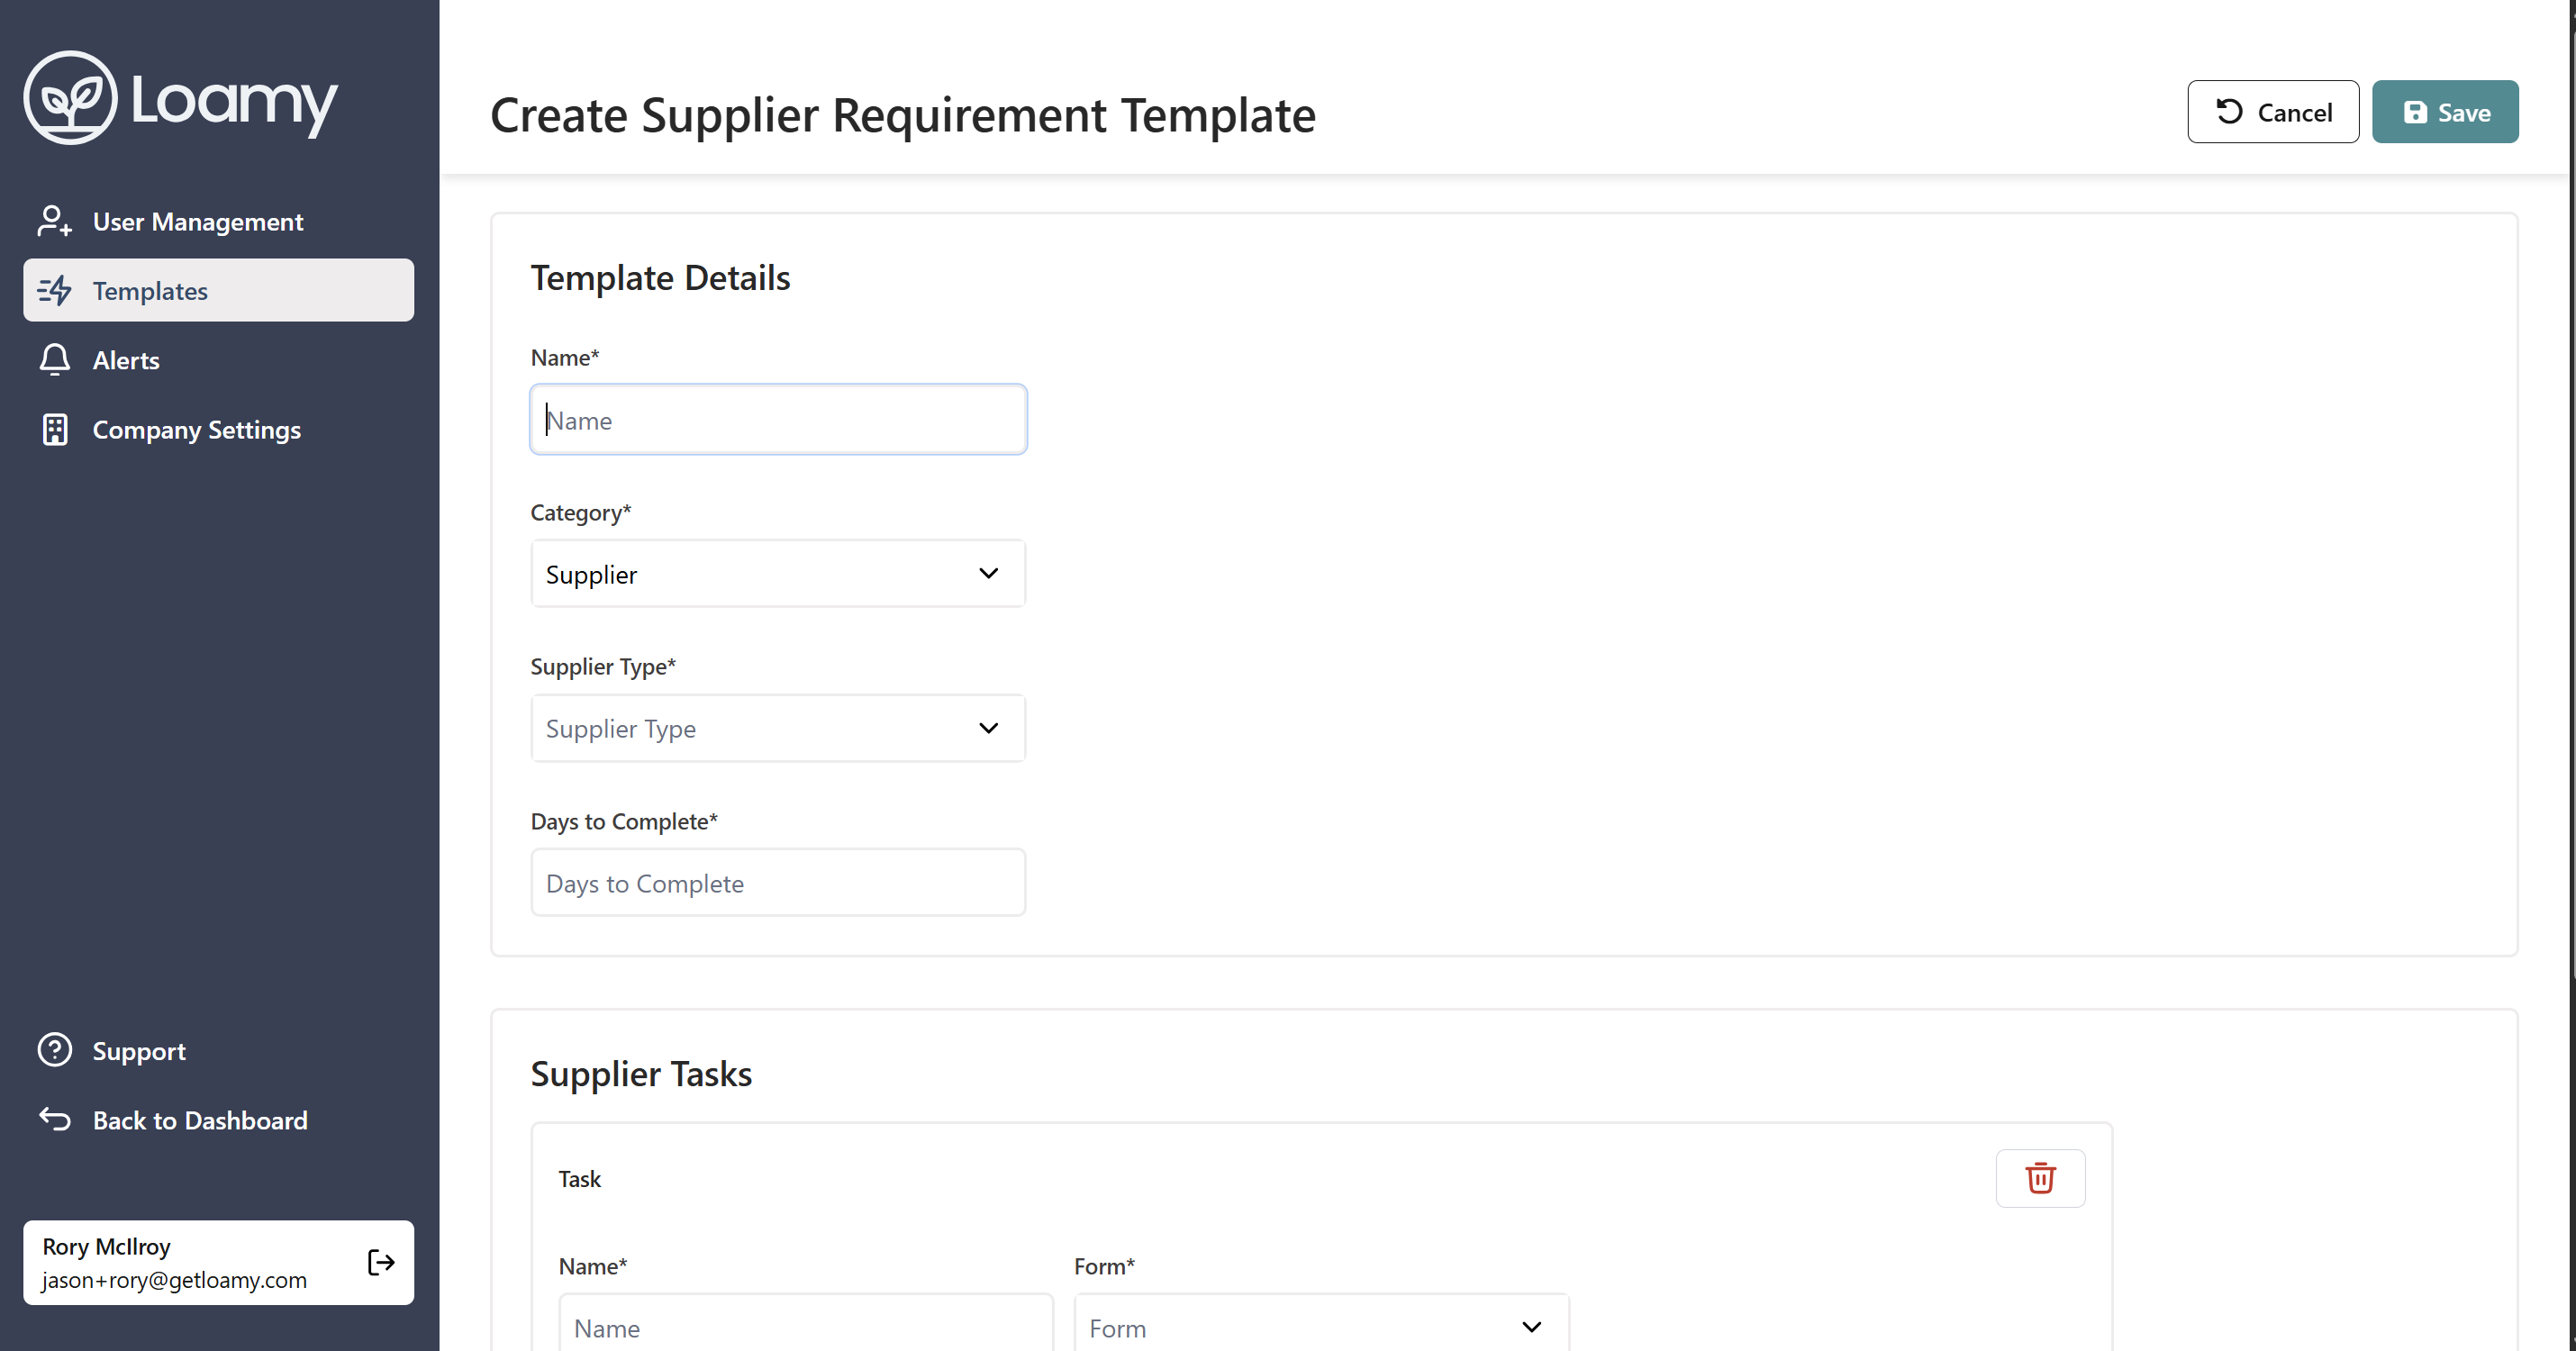Screen dimensions: 2576x1351
Task: Click the logout icon beside Rory McIlroy
Action: tap(381, 1262)
